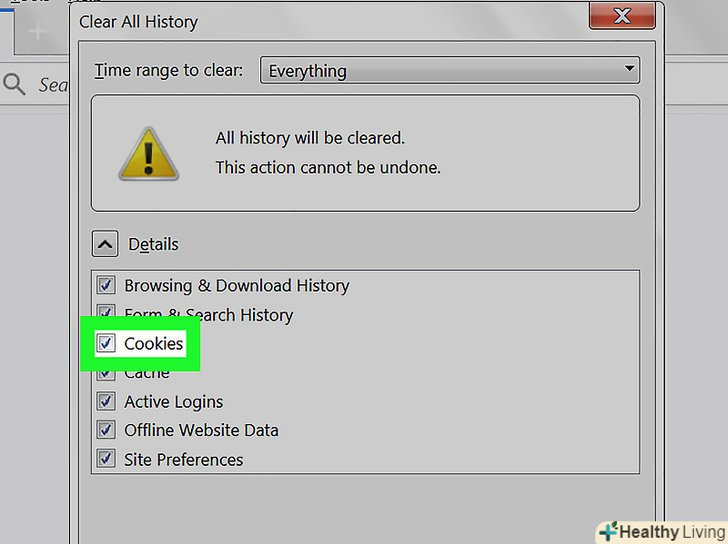Viewport: 728px width, 544px height.
Task: Toggle Browsing & Download History checkbox
Action: coord(106,285)
